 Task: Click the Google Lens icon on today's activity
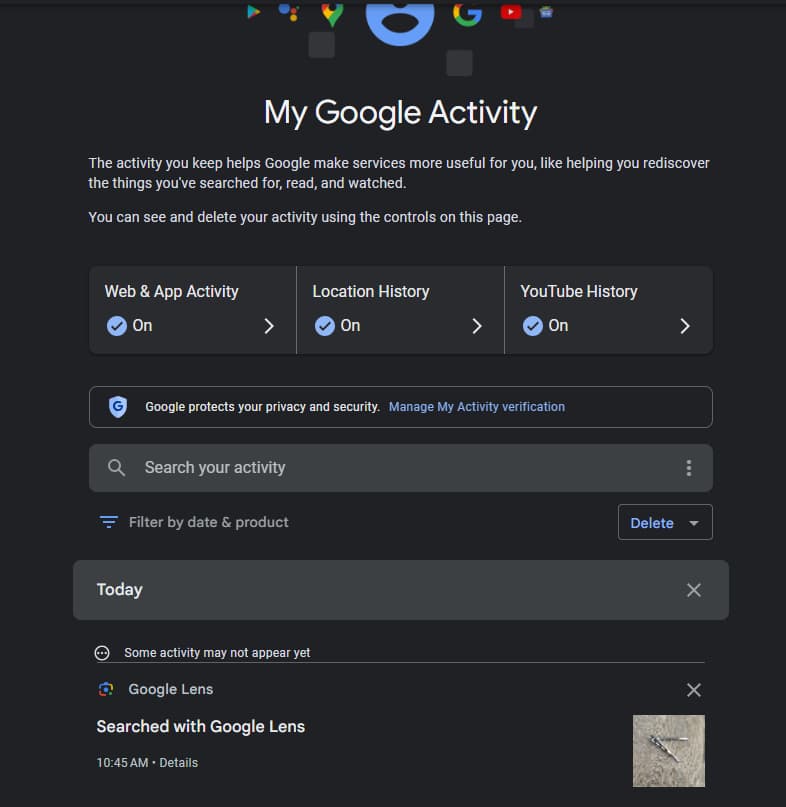(105, 689)
